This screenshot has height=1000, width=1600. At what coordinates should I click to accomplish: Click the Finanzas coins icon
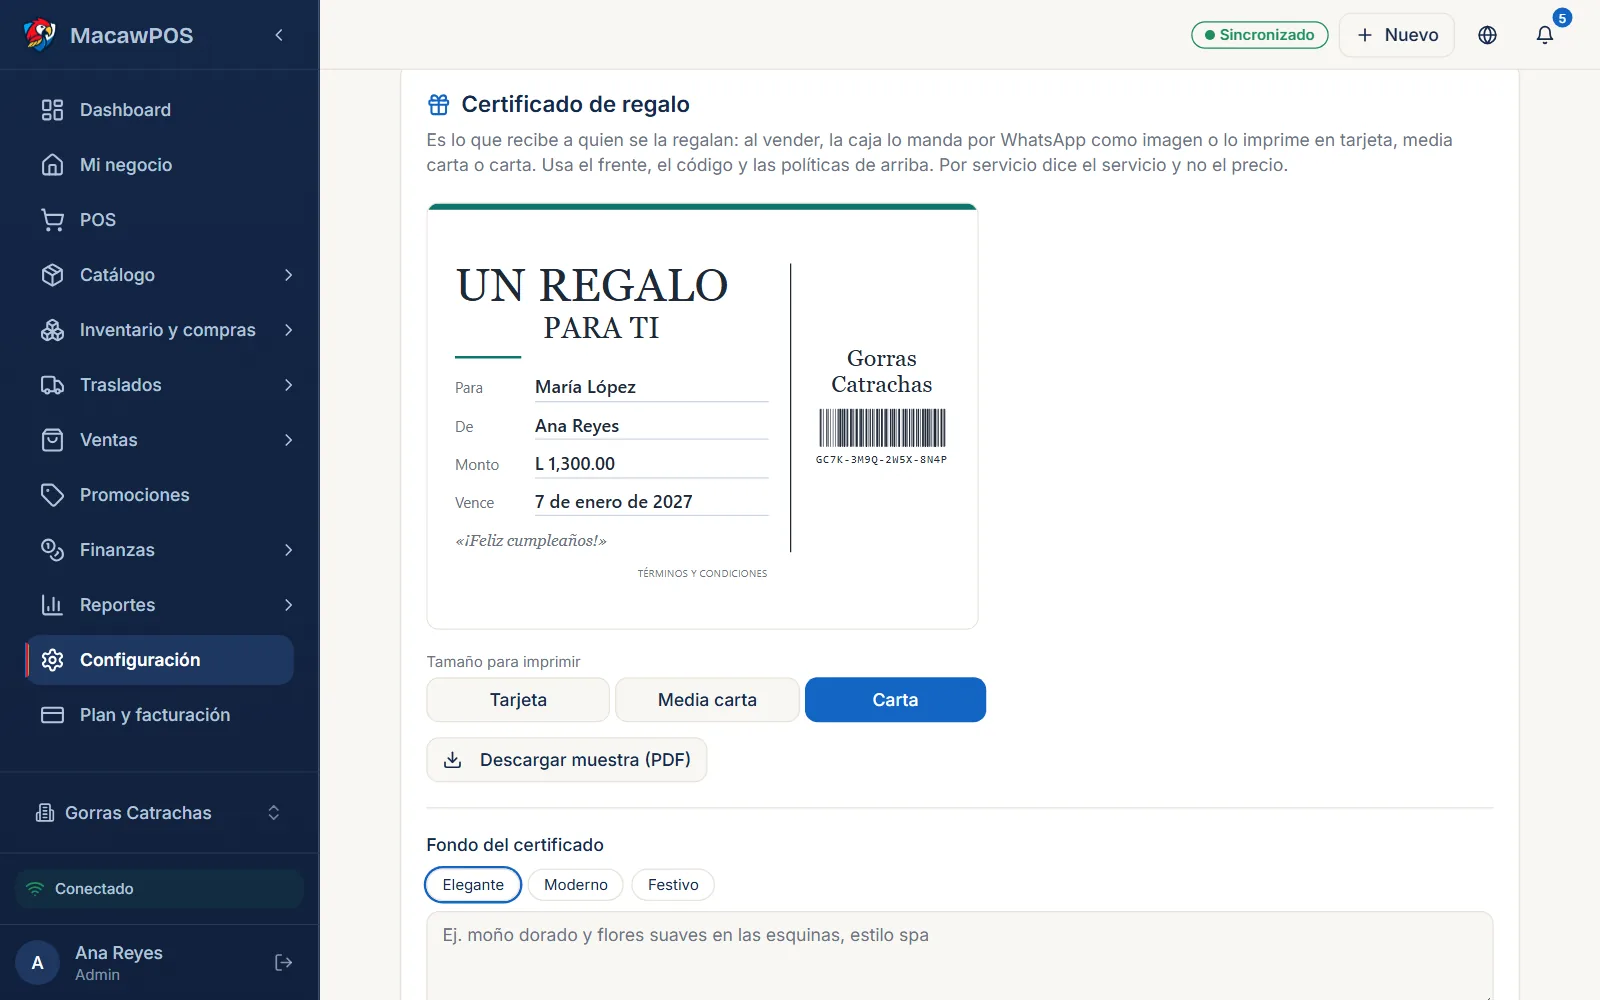click(52, 550)
